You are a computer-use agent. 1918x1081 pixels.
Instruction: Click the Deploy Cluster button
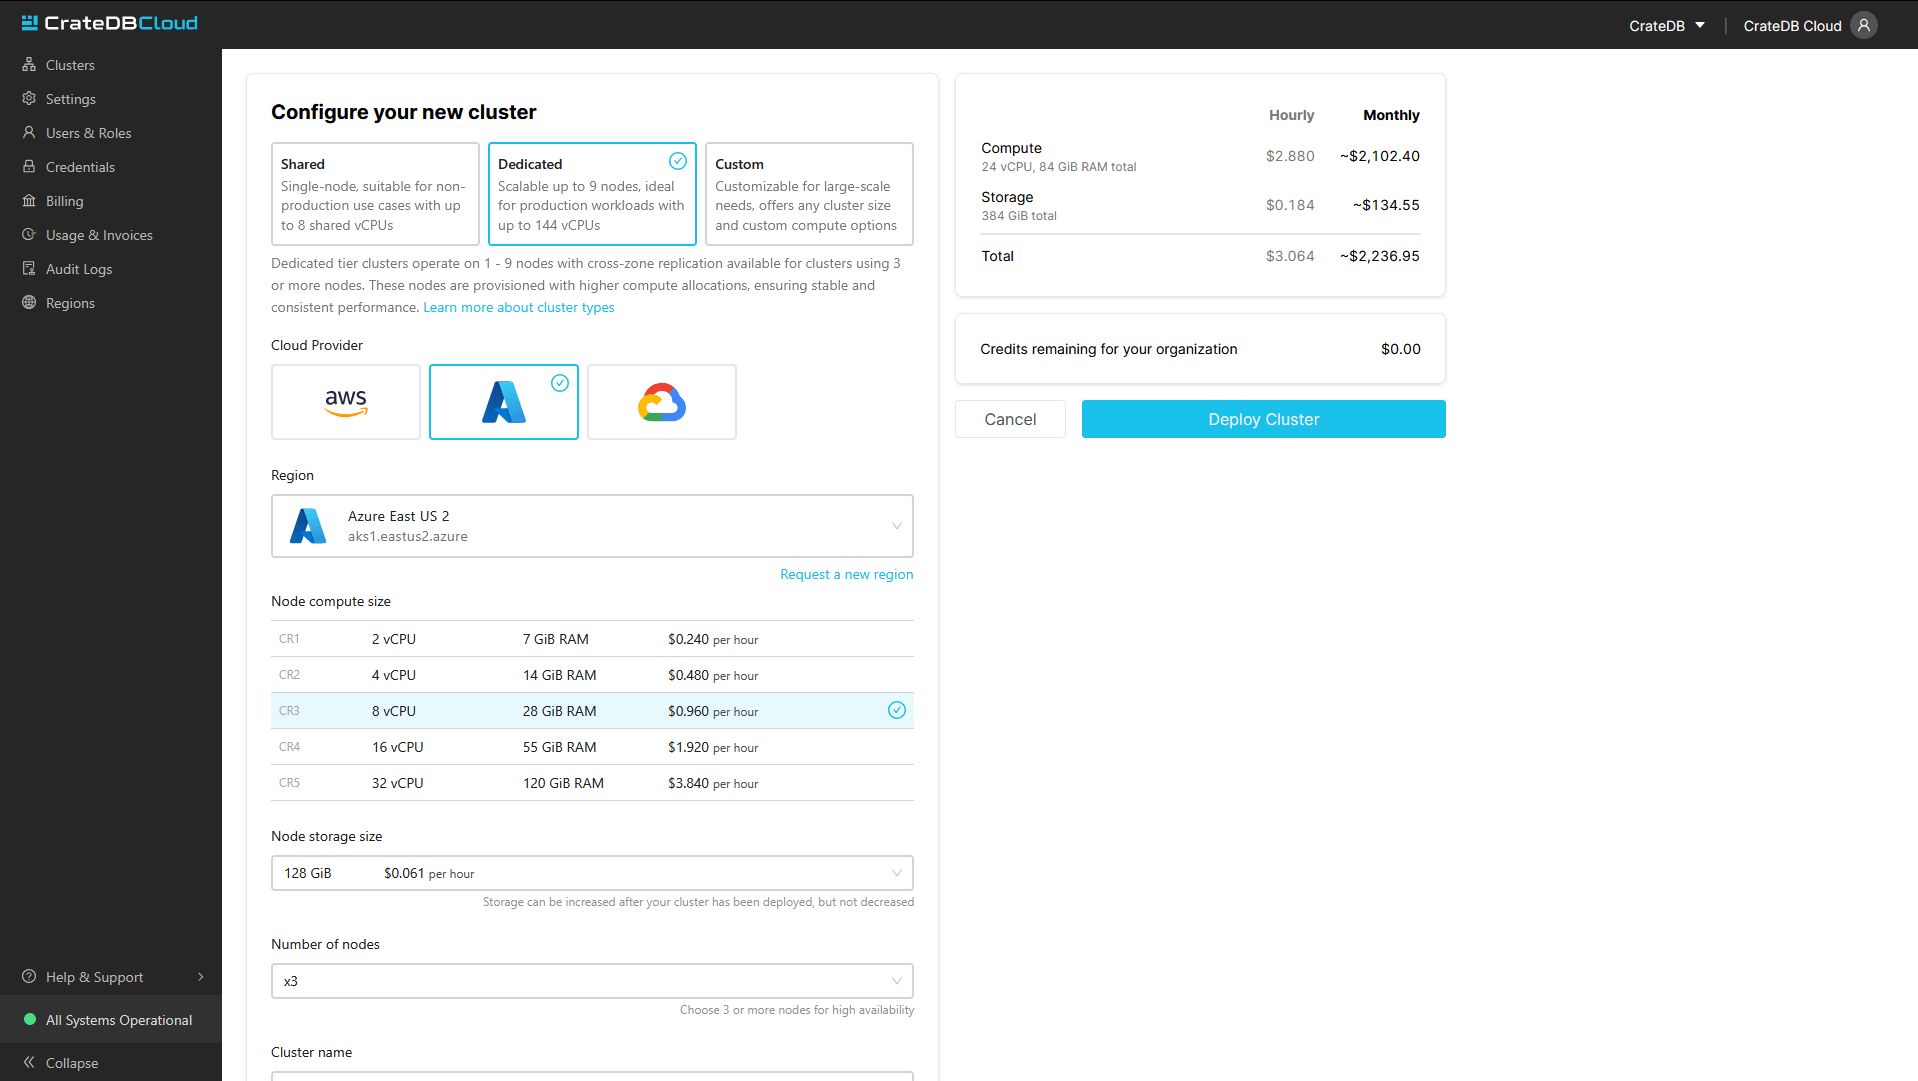point(1263,419)
